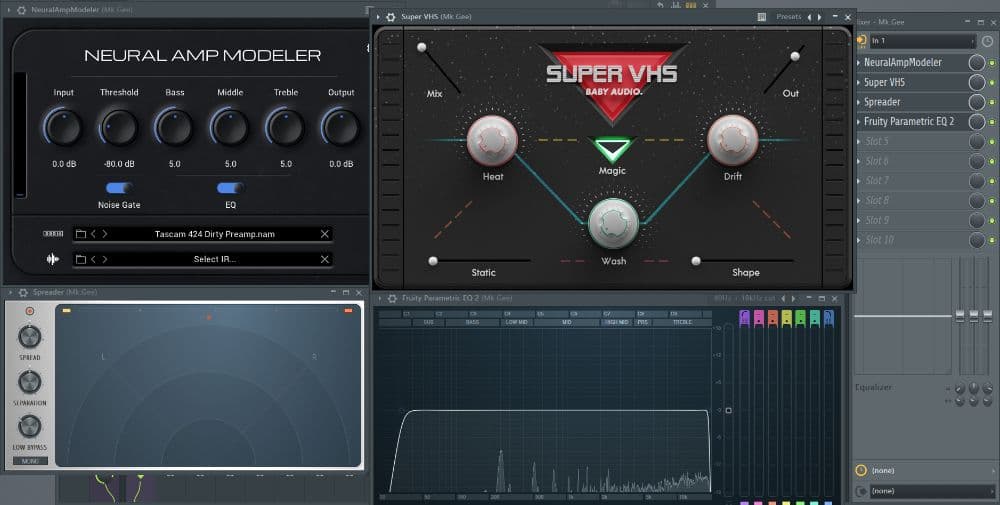Open Fruity Parametric EQ 2 gear icon

tap(392, 298)
